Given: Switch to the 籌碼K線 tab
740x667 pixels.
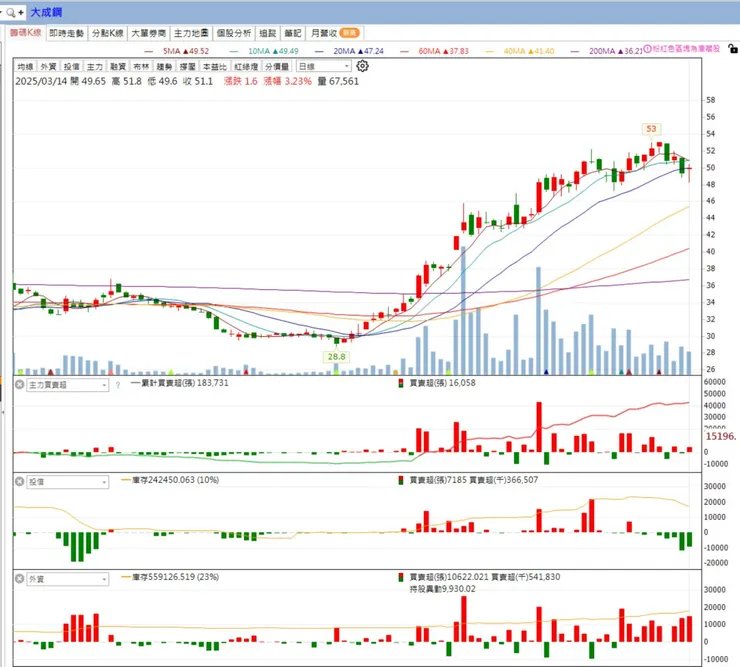Looking at the screenshot, I should [x=25, y=33].
